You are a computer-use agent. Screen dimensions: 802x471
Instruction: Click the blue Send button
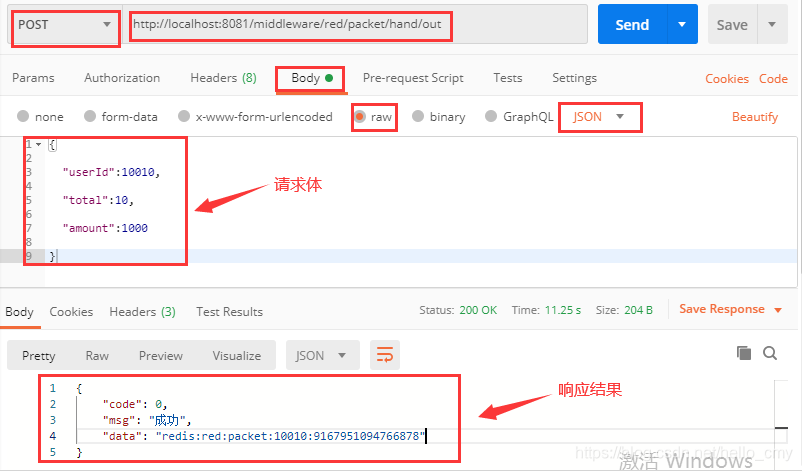tap(633, 24)
